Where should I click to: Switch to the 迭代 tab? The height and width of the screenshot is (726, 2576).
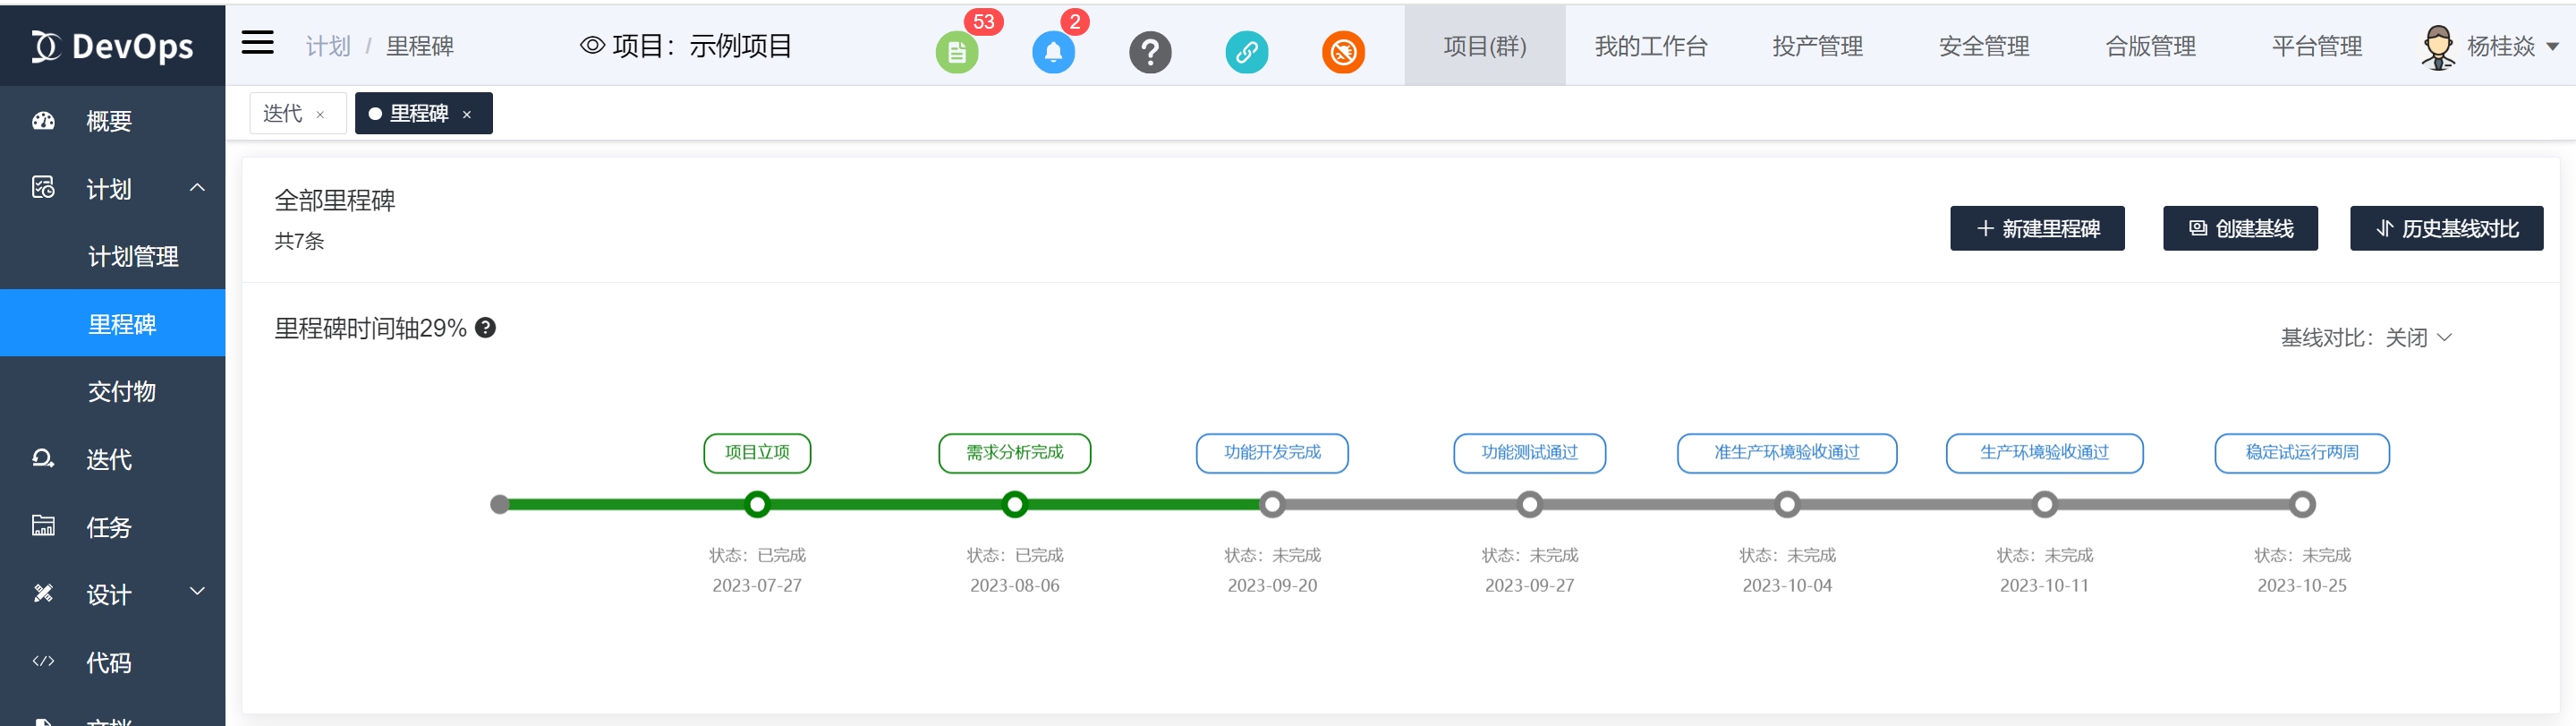(283, 114)
